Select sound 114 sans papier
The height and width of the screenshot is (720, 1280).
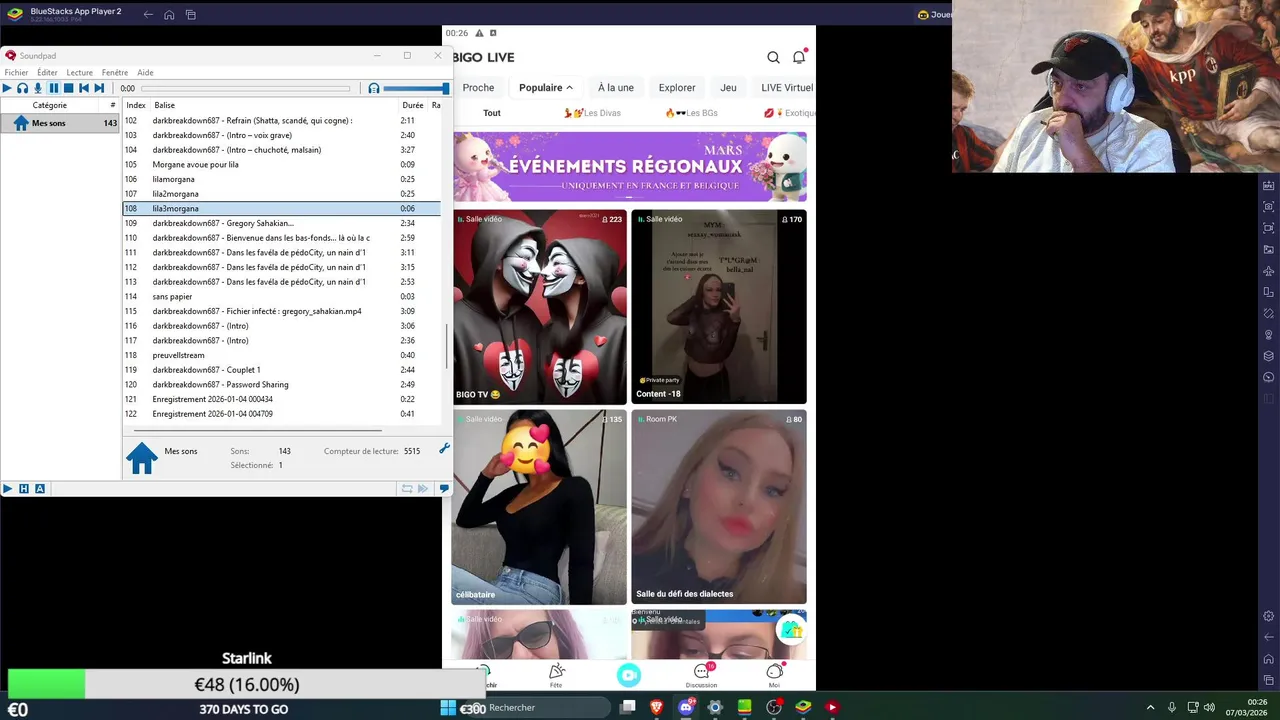coord(282,296)
